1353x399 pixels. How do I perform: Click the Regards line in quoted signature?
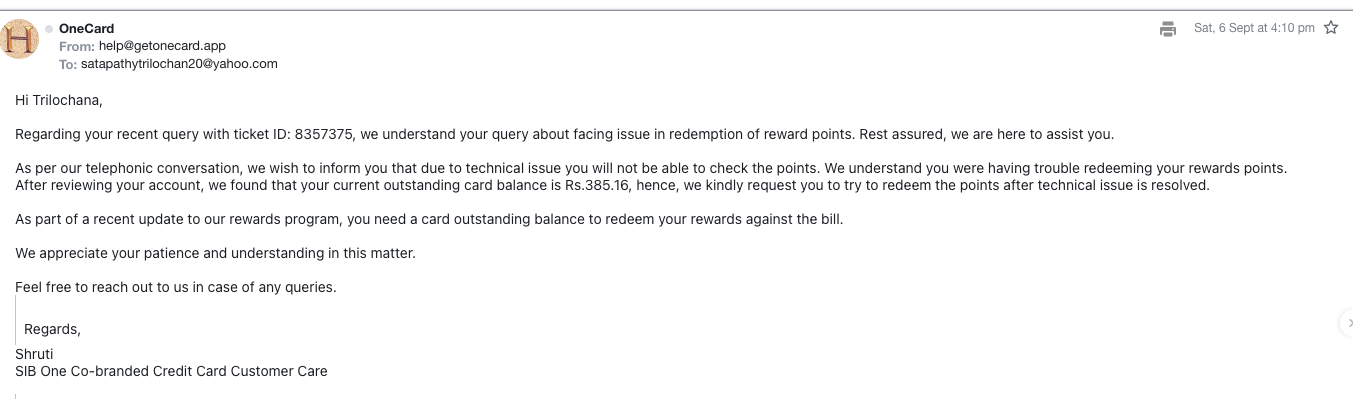tap(52, 329)
